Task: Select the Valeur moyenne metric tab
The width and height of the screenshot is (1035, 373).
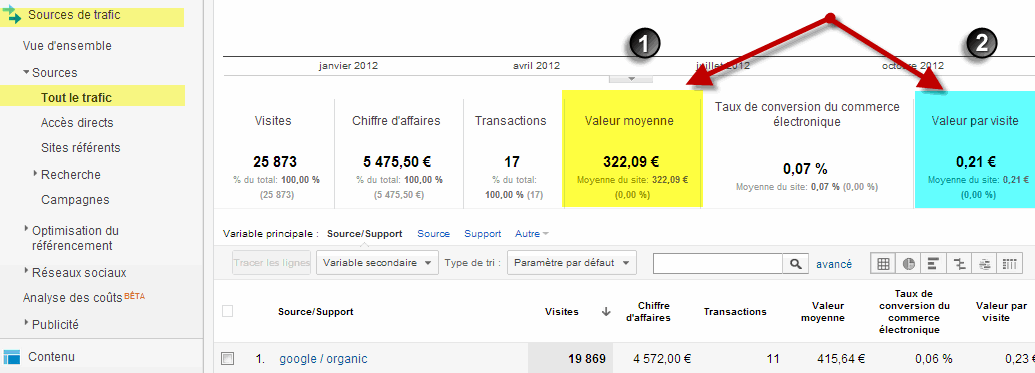Action: (632, 149)
